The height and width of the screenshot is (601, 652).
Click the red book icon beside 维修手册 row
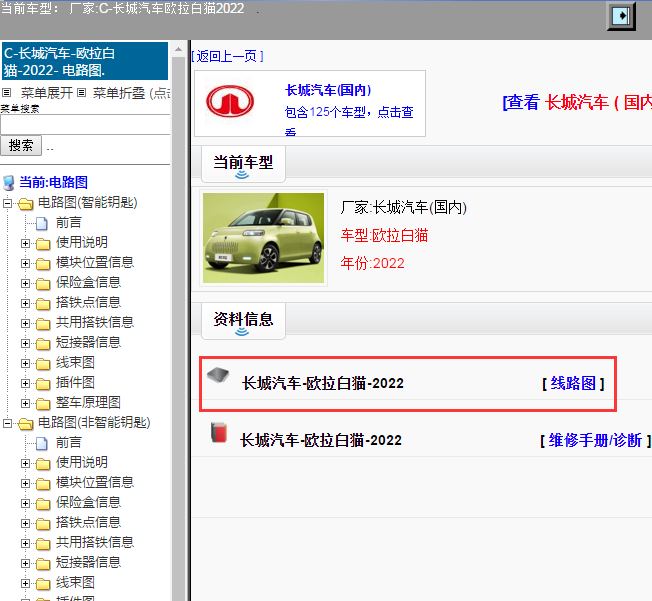(219, 433)
